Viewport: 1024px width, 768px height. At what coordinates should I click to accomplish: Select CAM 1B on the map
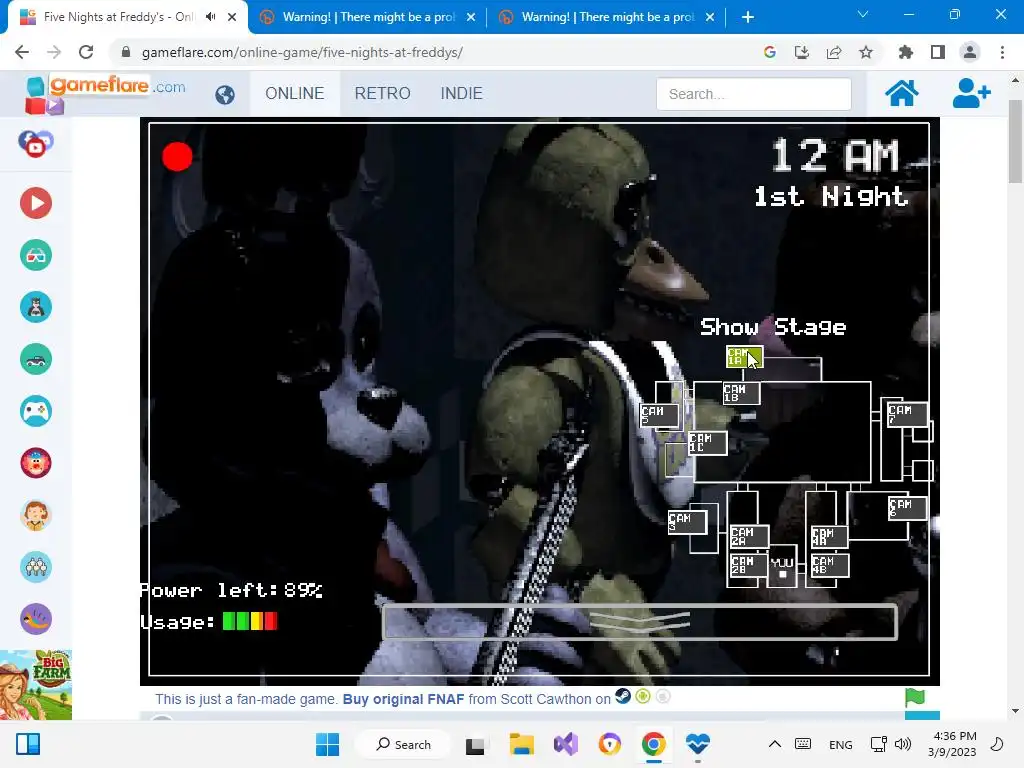(741, 393)
